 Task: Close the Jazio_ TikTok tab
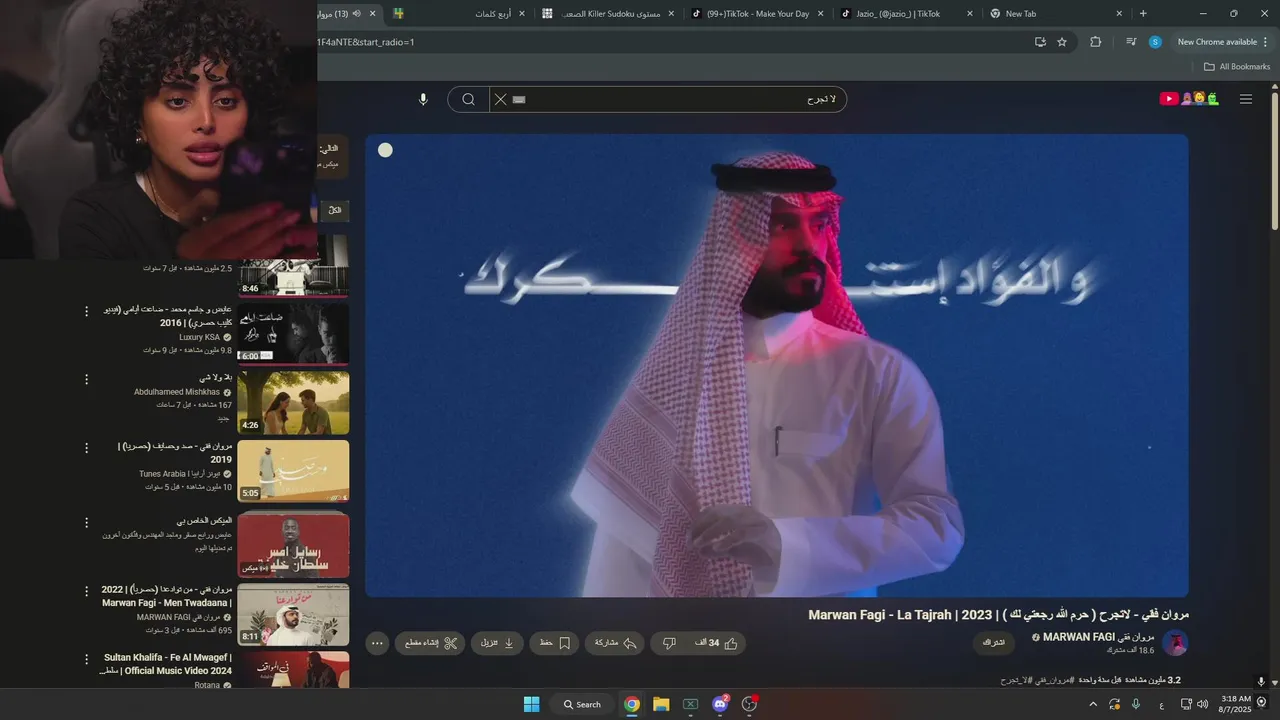coord(970,14)
